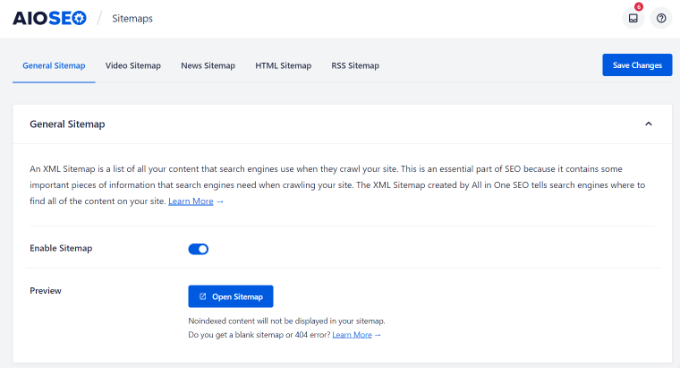Collapse the General Sitemap section chevron
Screen dimensions: 680x368
click(648, 124)
